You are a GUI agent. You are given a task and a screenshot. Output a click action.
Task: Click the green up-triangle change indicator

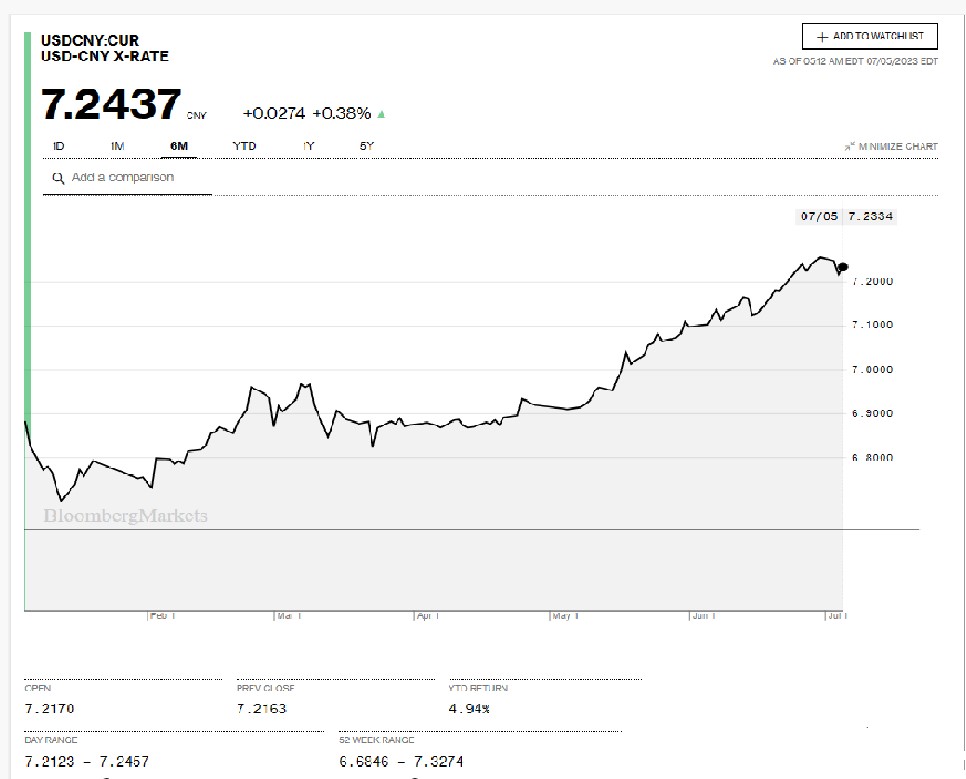381,114
